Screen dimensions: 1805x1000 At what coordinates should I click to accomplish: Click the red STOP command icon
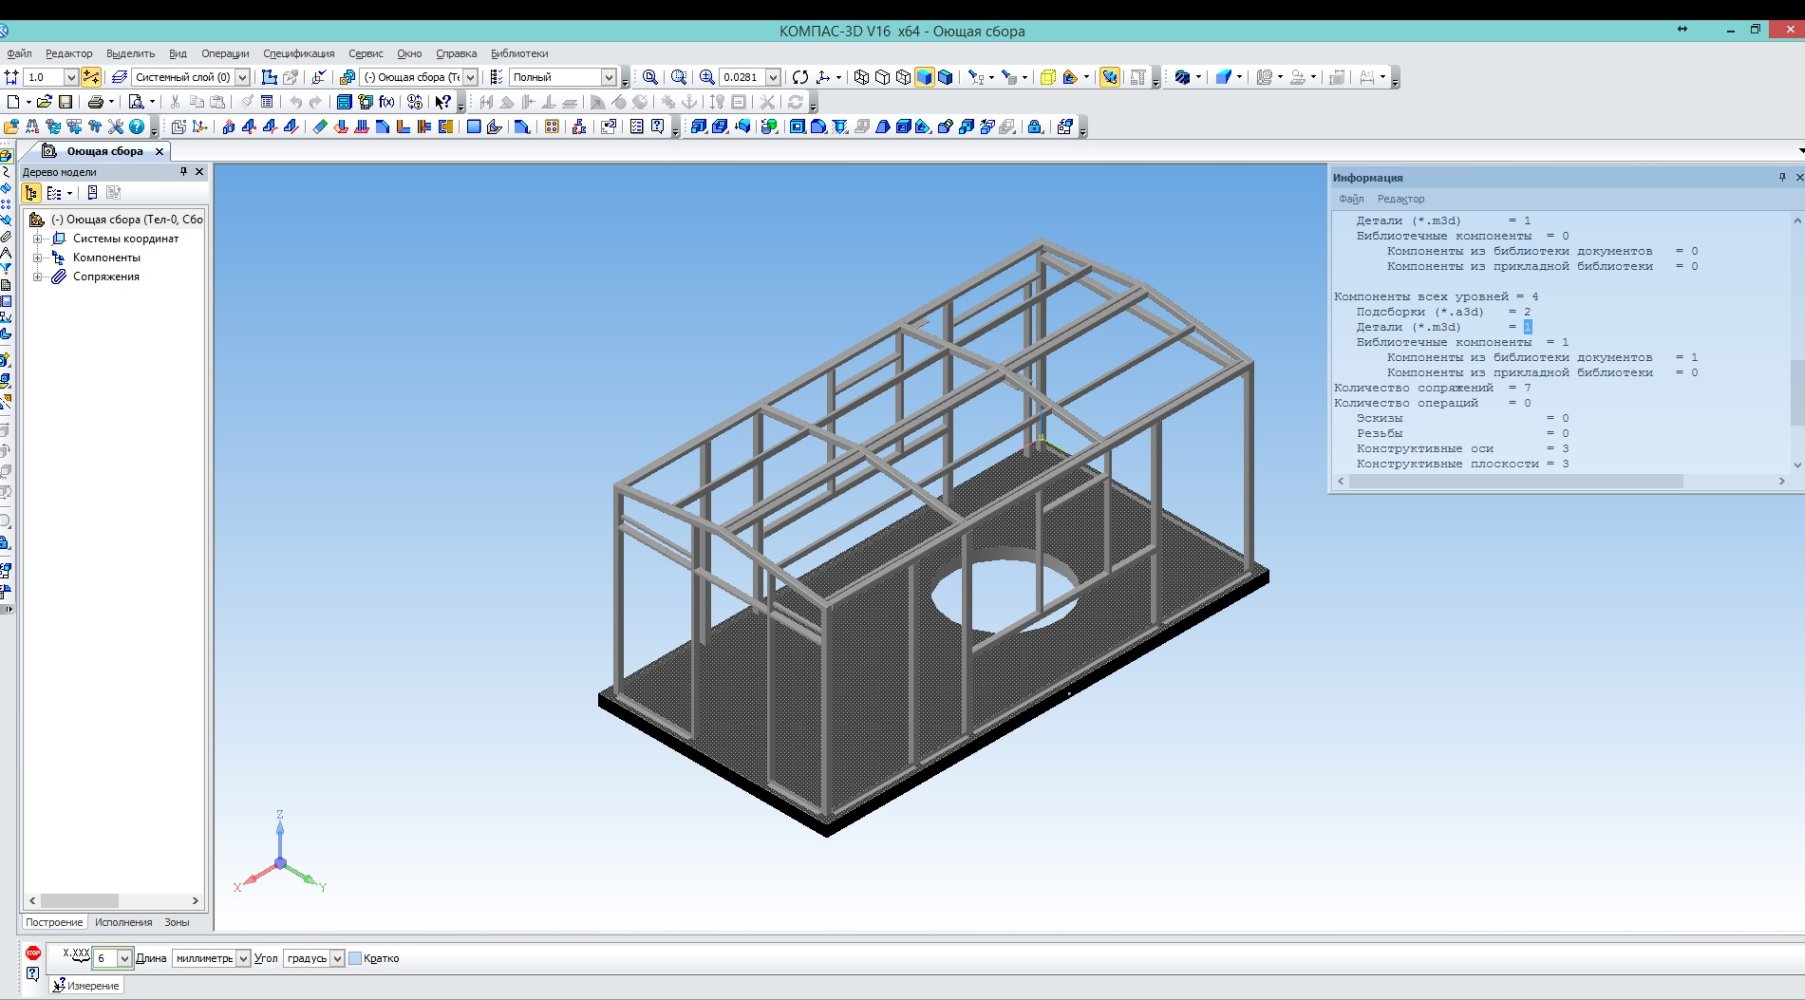point(33,954)
